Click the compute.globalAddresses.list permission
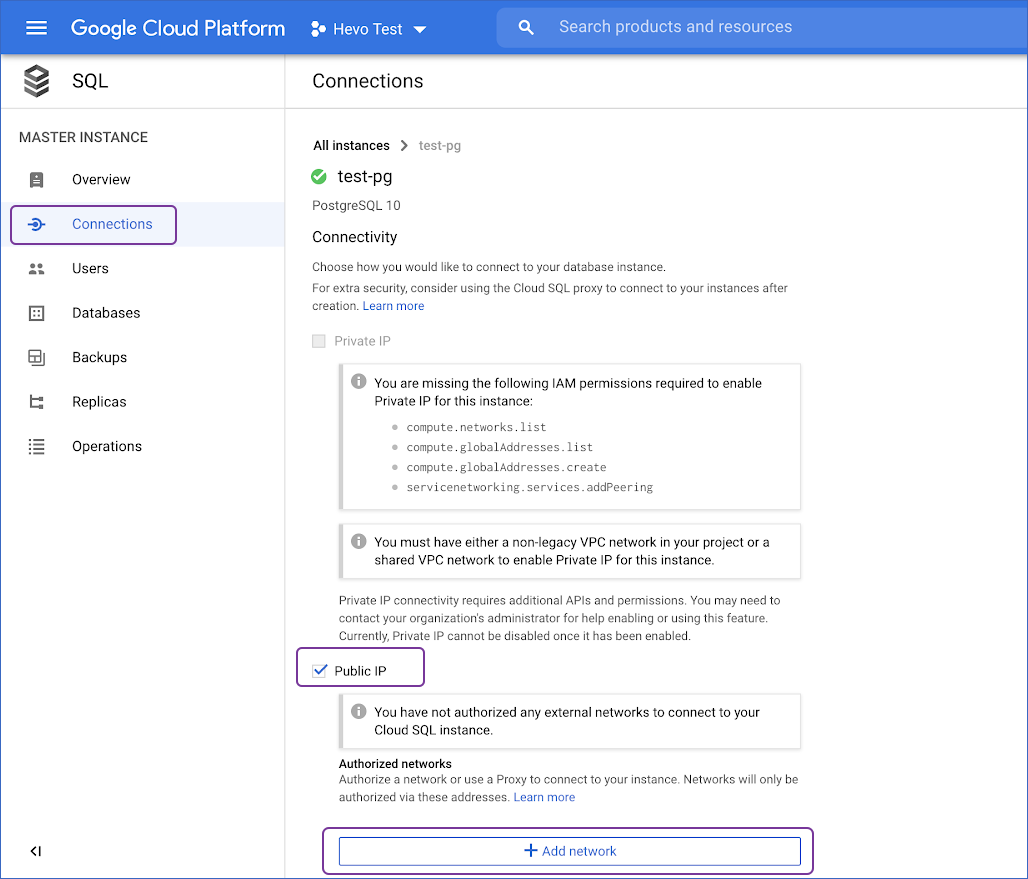 (x=500, y=448)
